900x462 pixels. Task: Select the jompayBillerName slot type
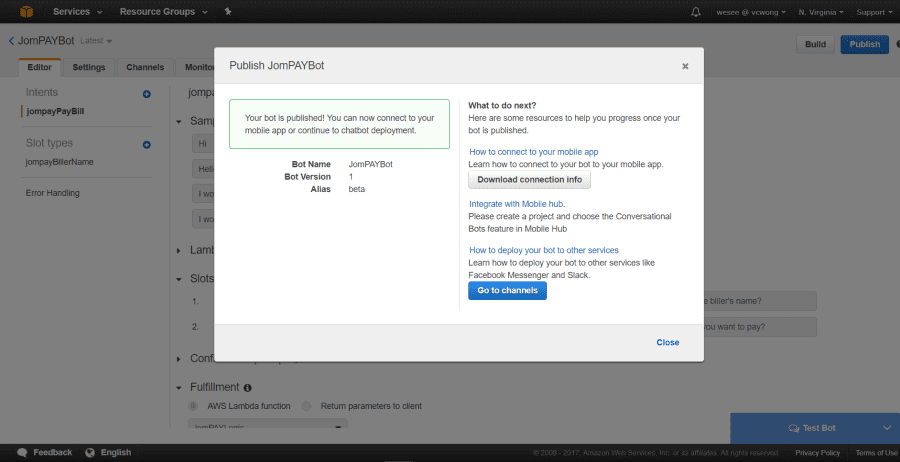coord(60,162)
